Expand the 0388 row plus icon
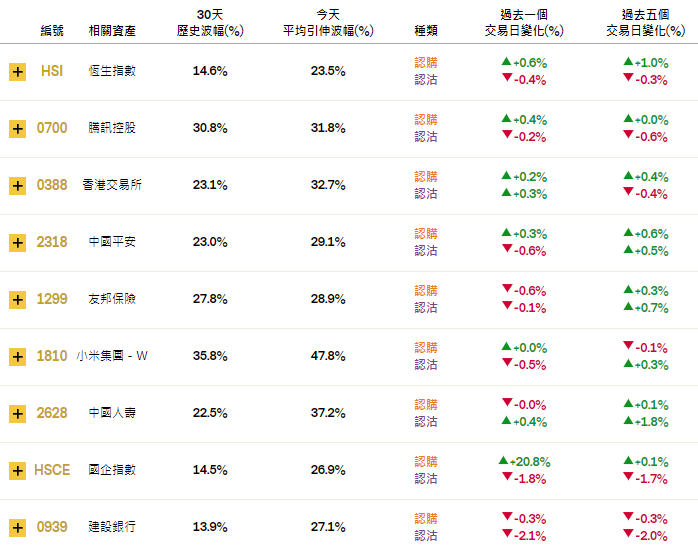This screenshot has width=698, height=553. tap(17, 186)
